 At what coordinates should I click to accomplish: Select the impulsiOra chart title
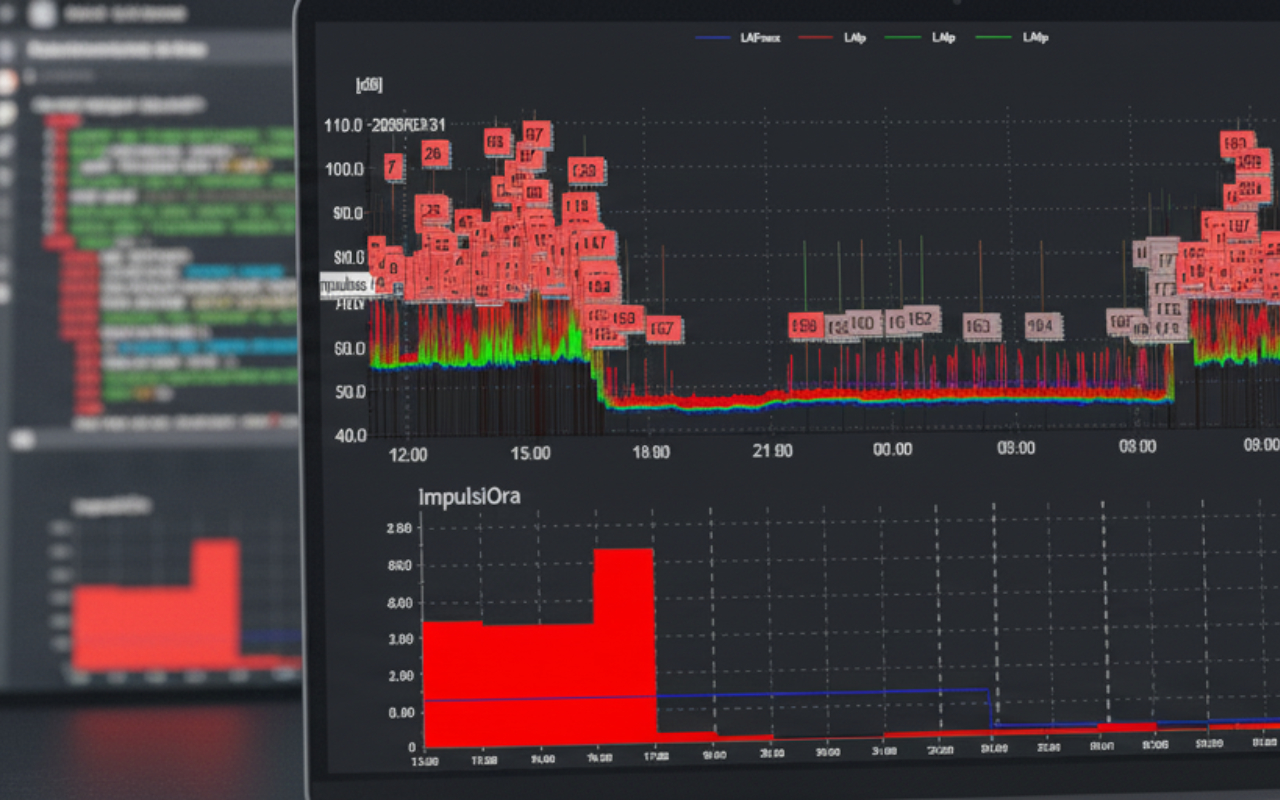click(469, 496)
